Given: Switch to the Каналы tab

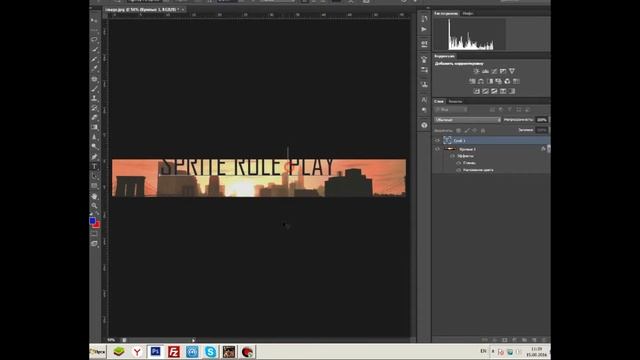Looking at the screenshot, I should (455, 101).
